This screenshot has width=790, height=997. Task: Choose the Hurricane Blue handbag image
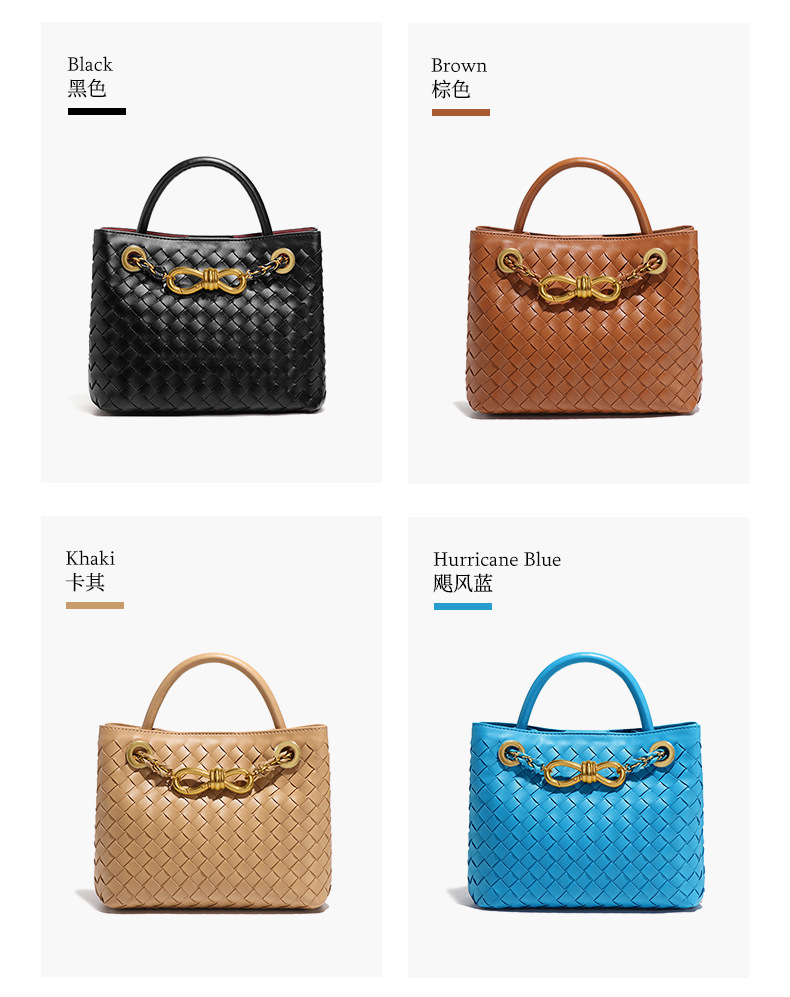tap(586, 781)
